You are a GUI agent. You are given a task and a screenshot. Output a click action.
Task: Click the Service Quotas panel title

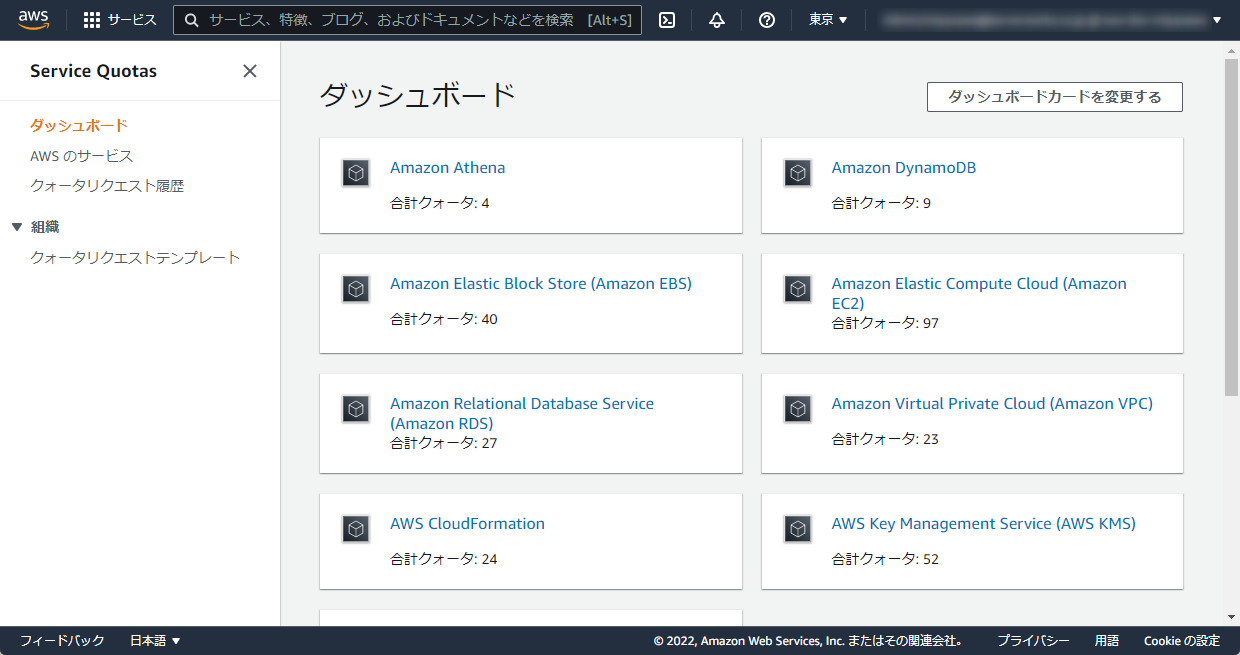pos(93,71)
